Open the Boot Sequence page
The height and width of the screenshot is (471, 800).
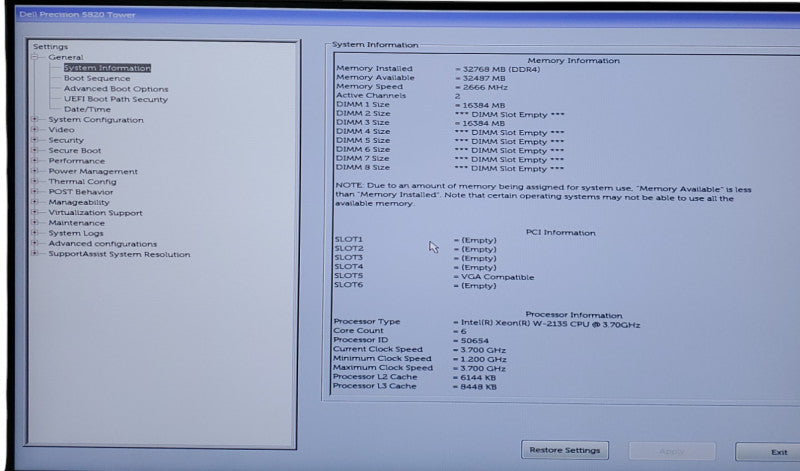97,78
